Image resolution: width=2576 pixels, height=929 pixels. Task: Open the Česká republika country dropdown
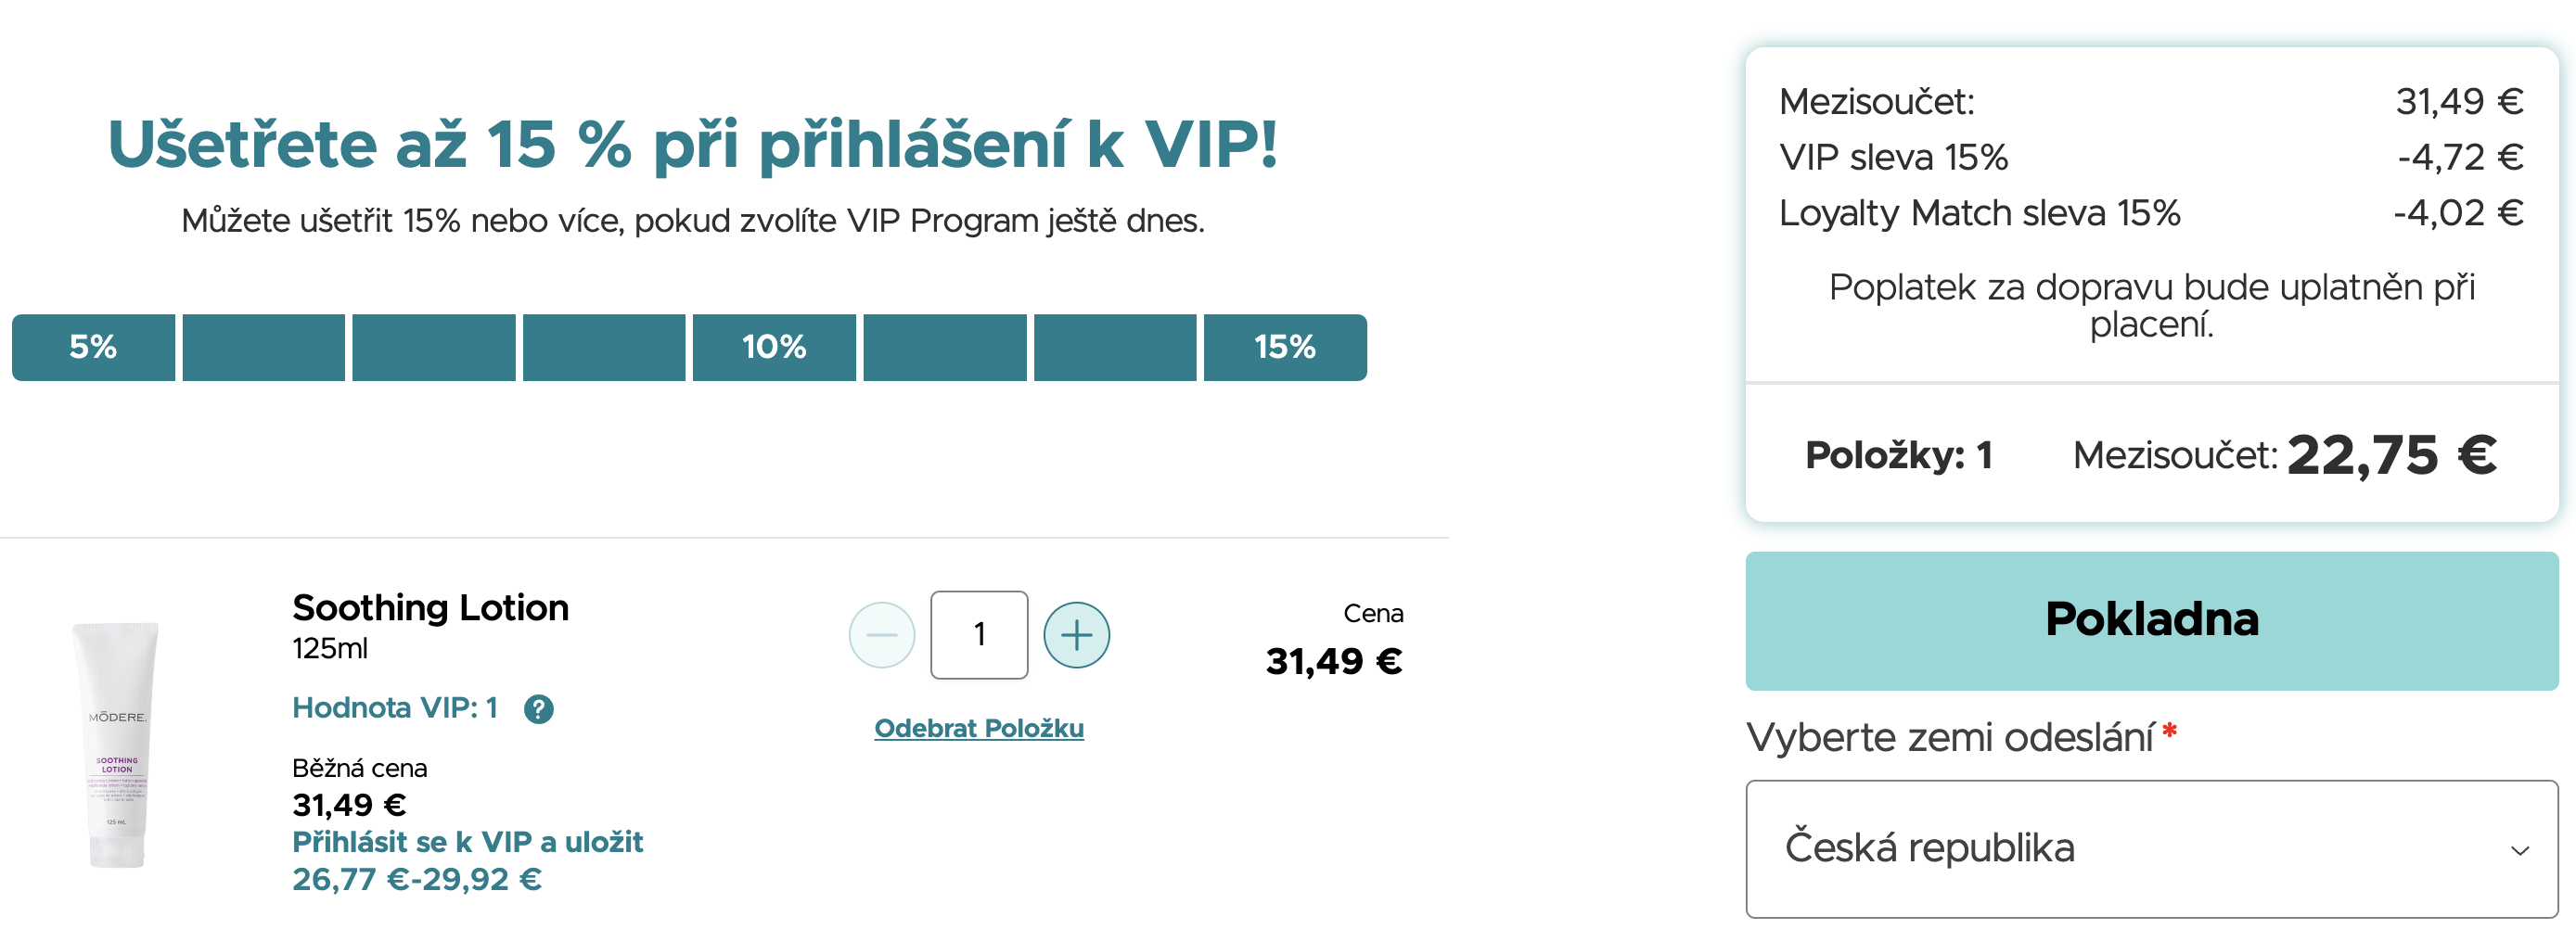tap(2151, 848)
